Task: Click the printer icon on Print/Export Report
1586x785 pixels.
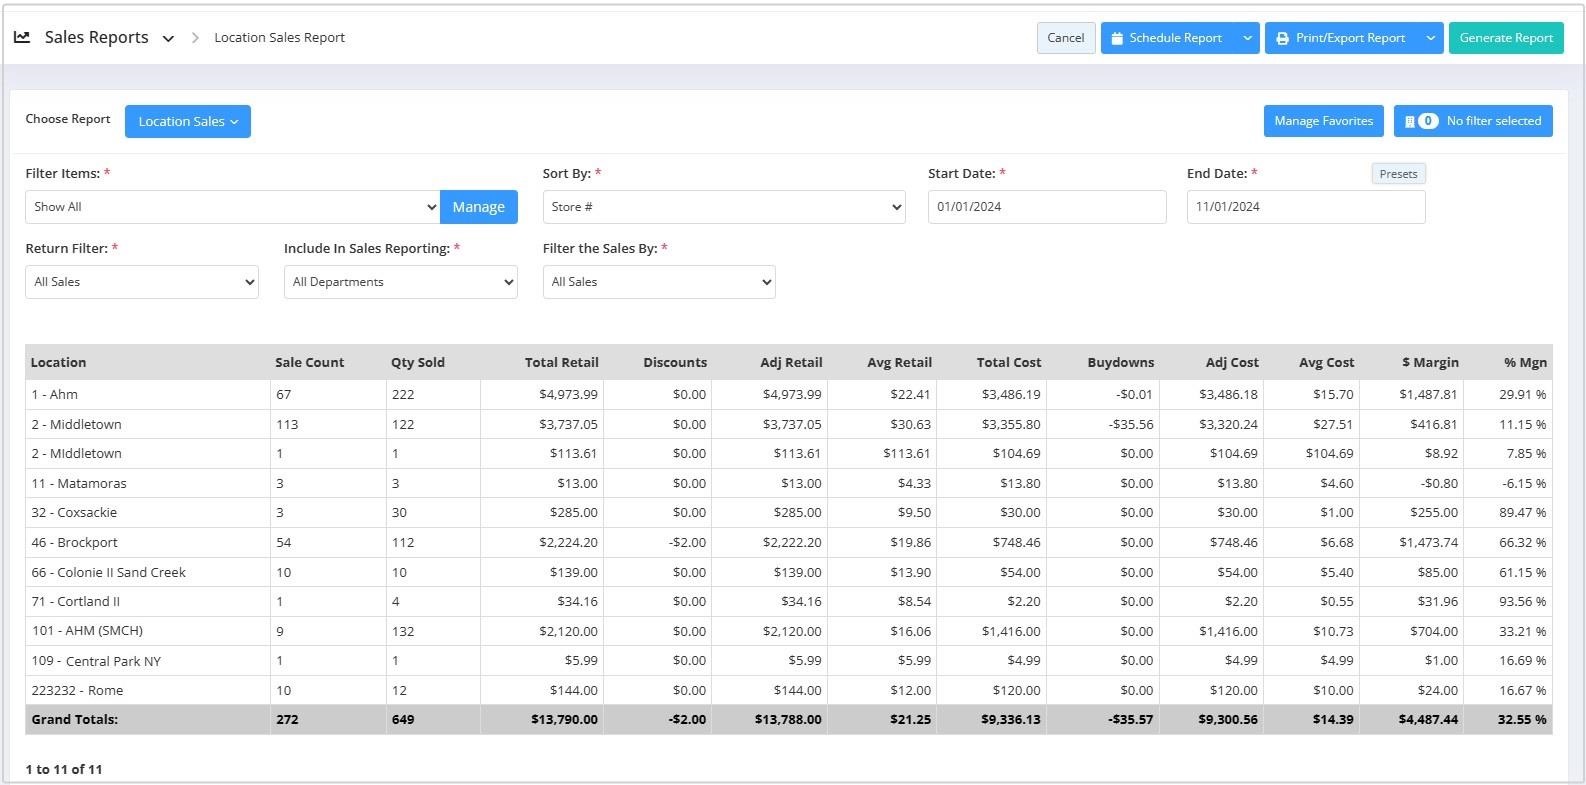Action: pyautogui.click(x=1282, y=38)
